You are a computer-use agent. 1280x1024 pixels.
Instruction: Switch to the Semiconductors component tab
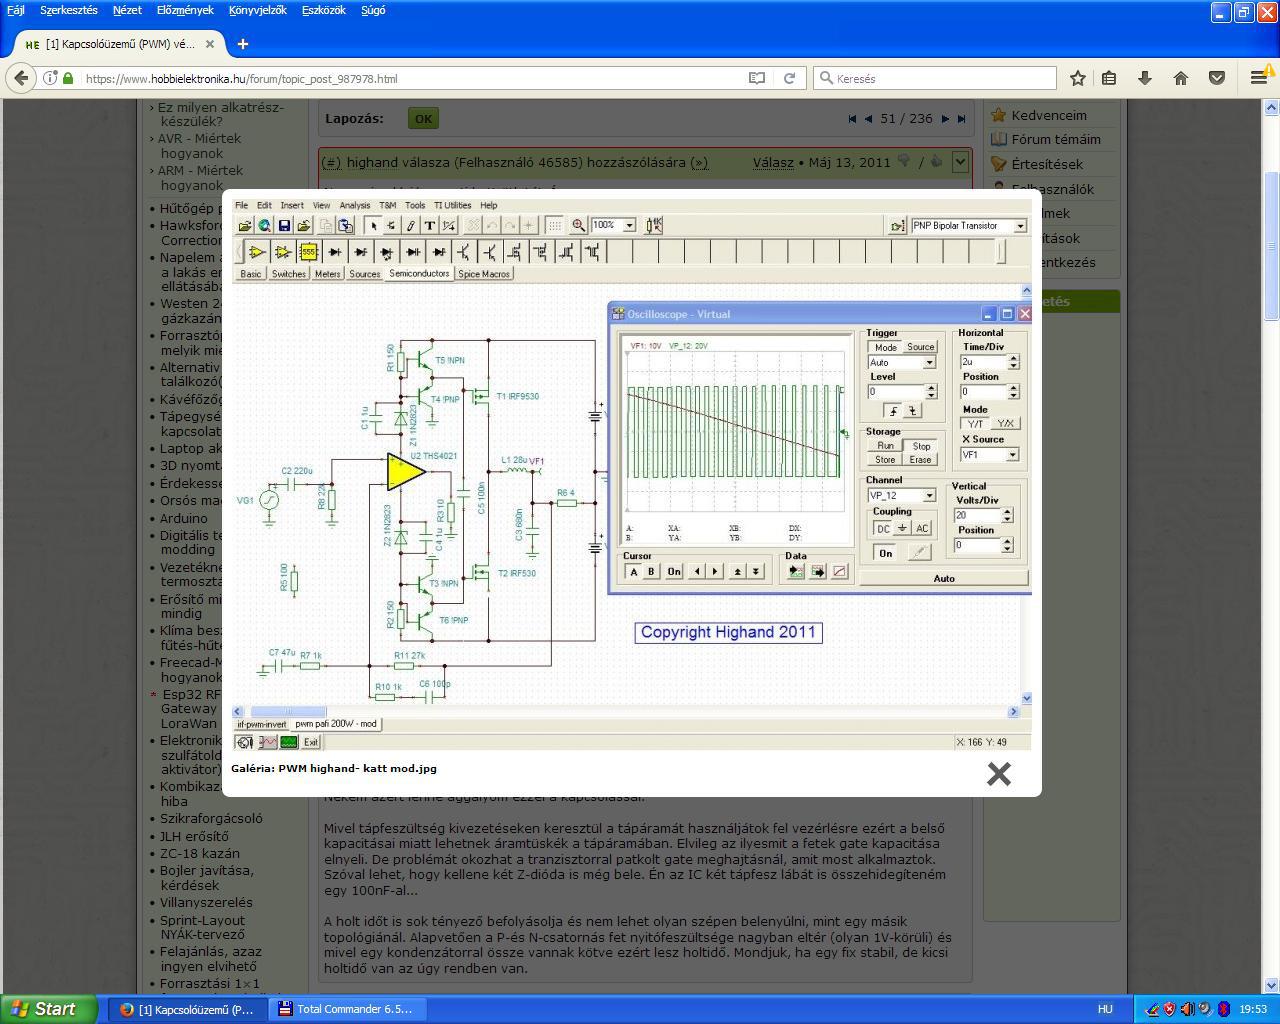419,273
